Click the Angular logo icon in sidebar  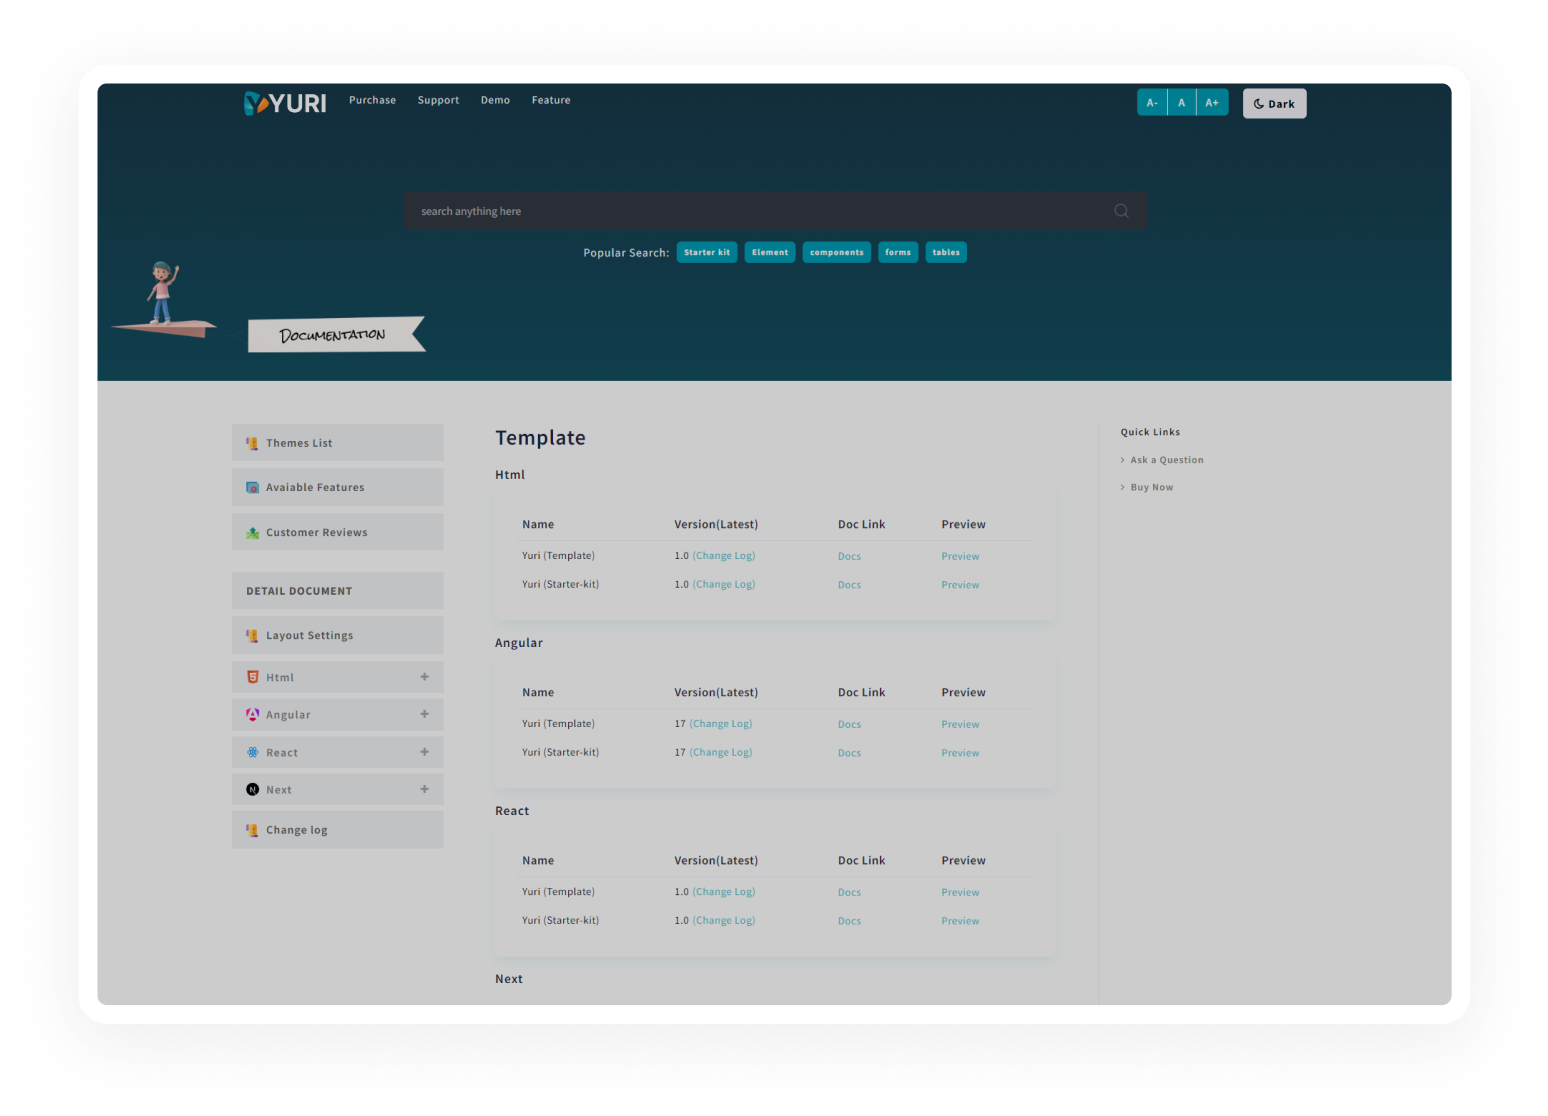click(253, 714)
